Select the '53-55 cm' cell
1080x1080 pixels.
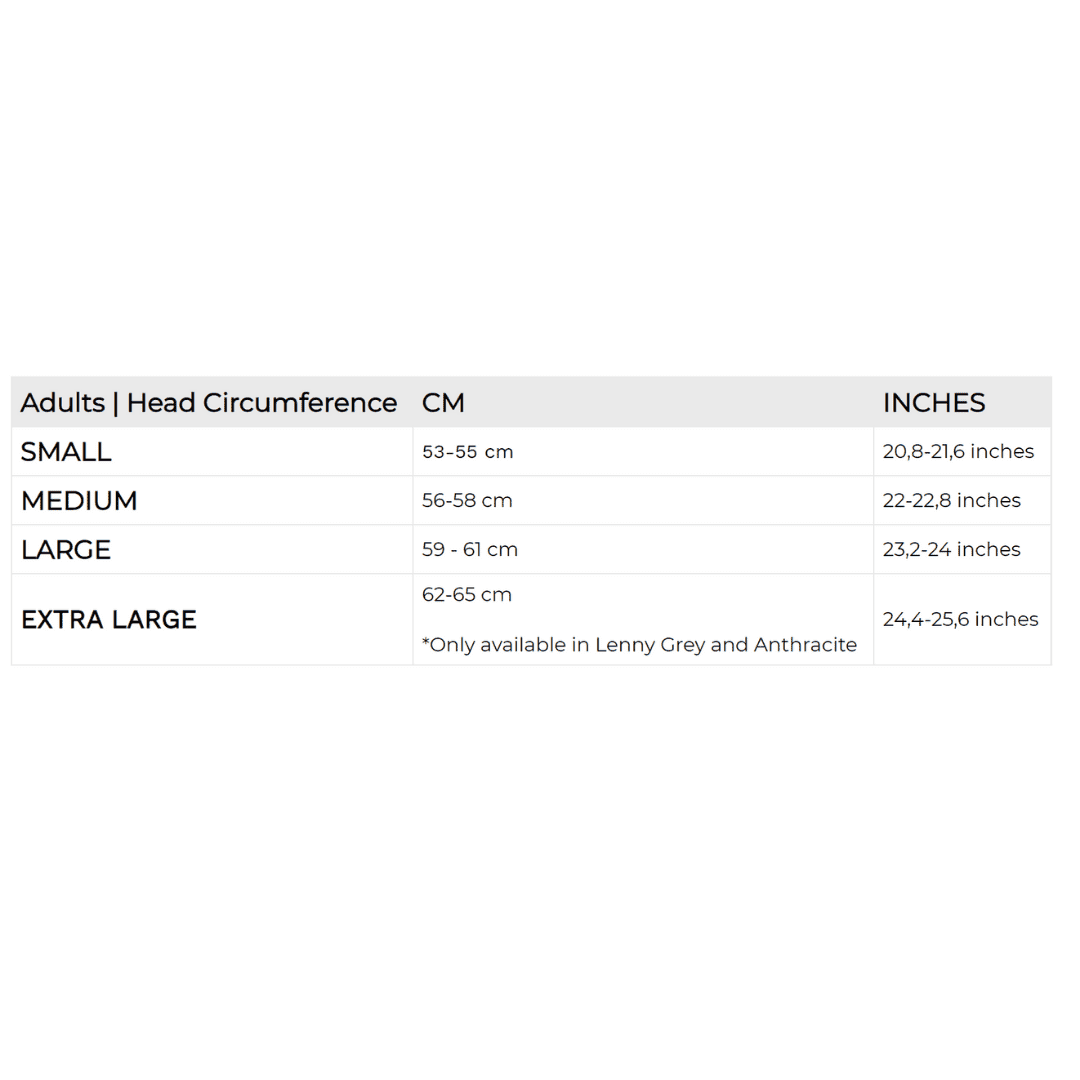click(467, 452)
